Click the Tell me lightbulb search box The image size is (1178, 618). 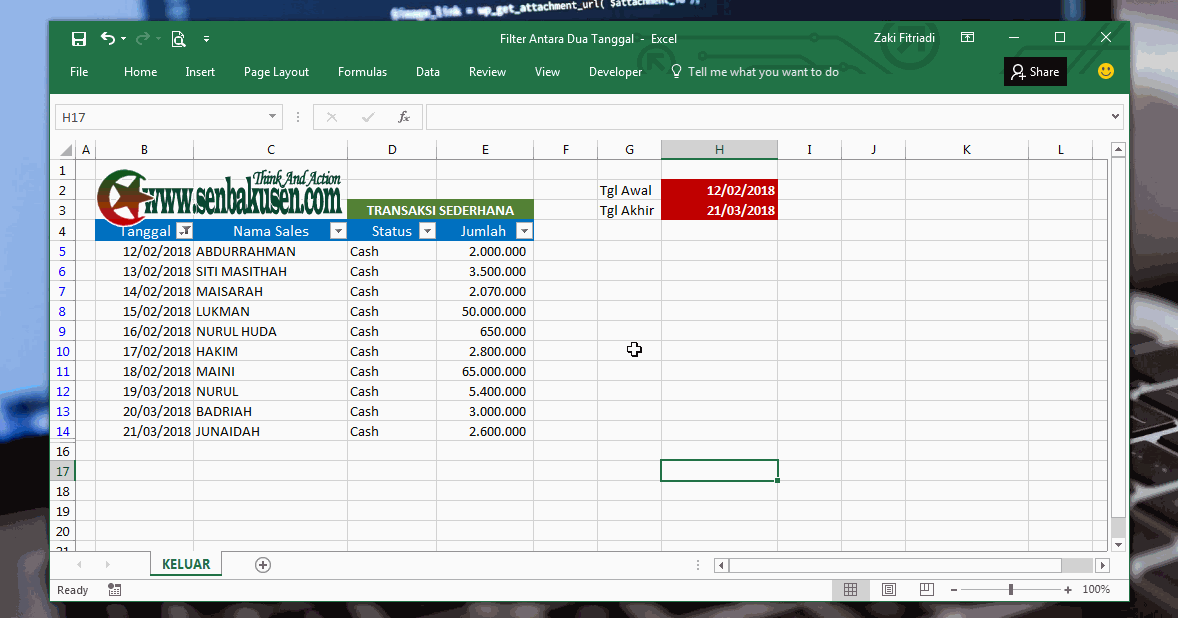coord(754,71)
